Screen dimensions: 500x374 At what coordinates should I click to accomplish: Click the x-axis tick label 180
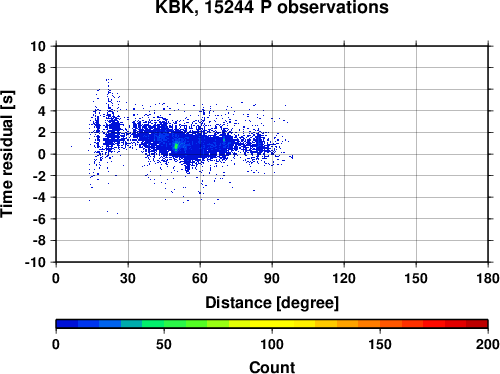[488, 278]
